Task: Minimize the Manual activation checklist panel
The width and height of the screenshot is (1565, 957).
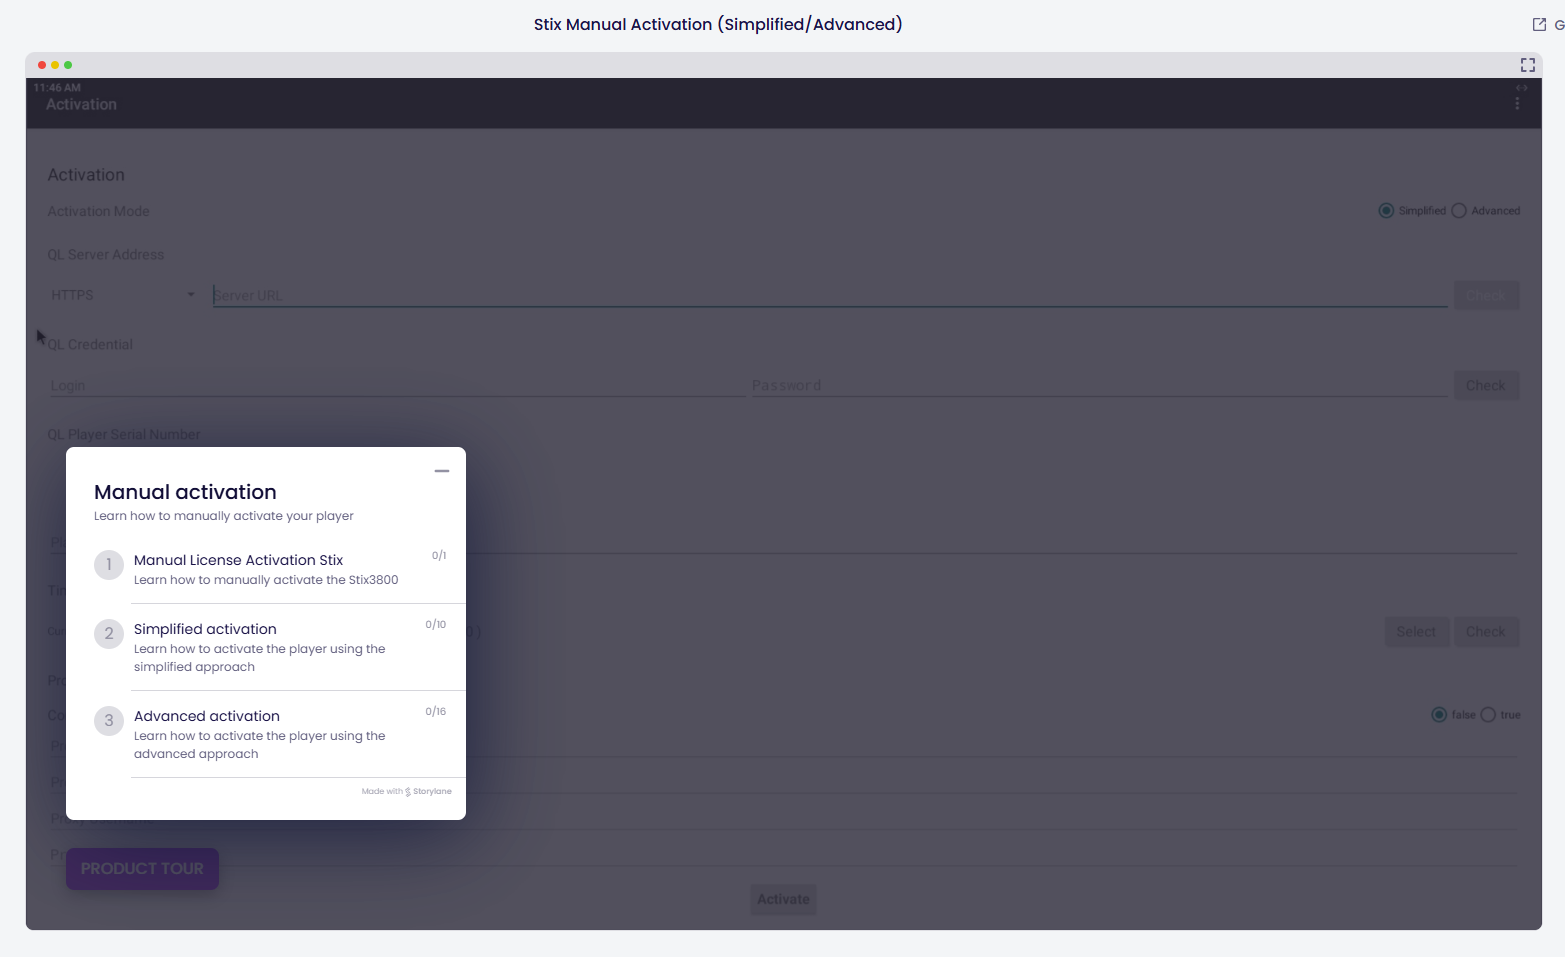Action: point(442,471)
